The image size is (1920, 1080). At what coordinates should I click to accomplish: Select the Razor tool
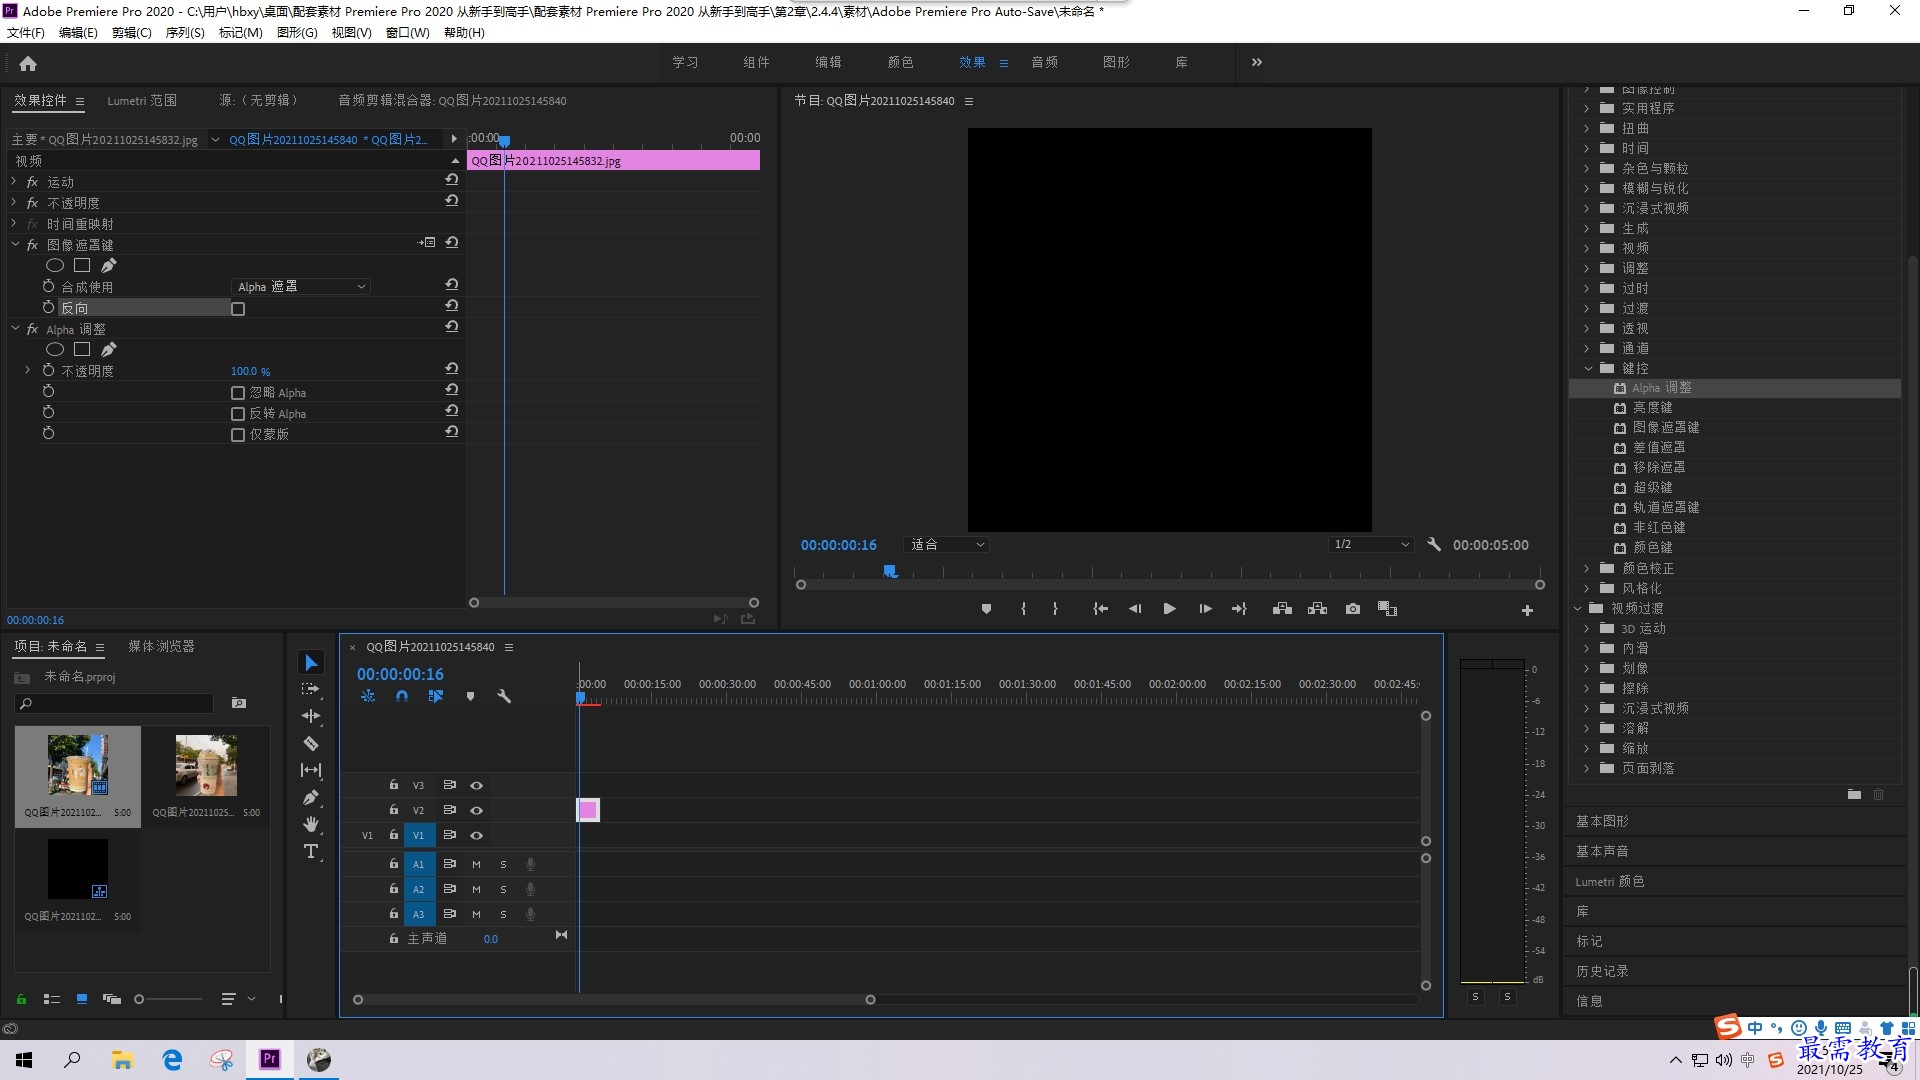click(x=311, y=743)
